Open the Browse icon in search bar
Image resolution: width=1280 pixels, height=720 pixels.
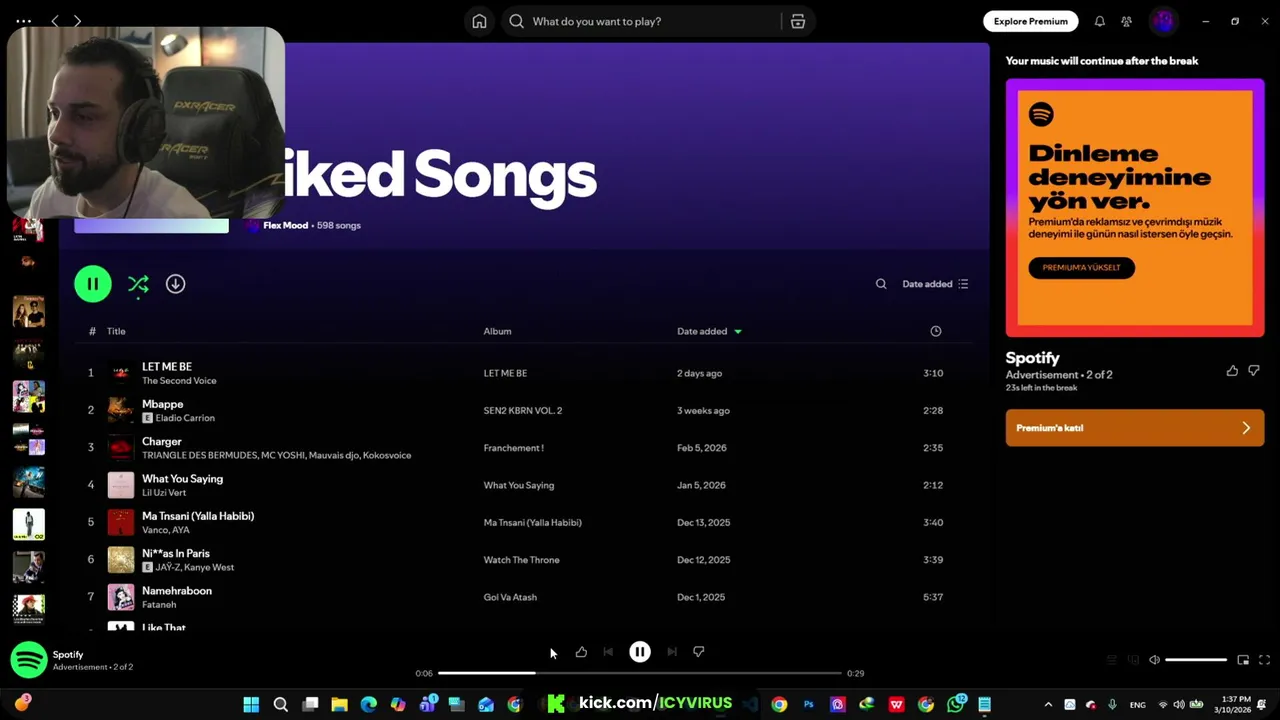(798, 21)
